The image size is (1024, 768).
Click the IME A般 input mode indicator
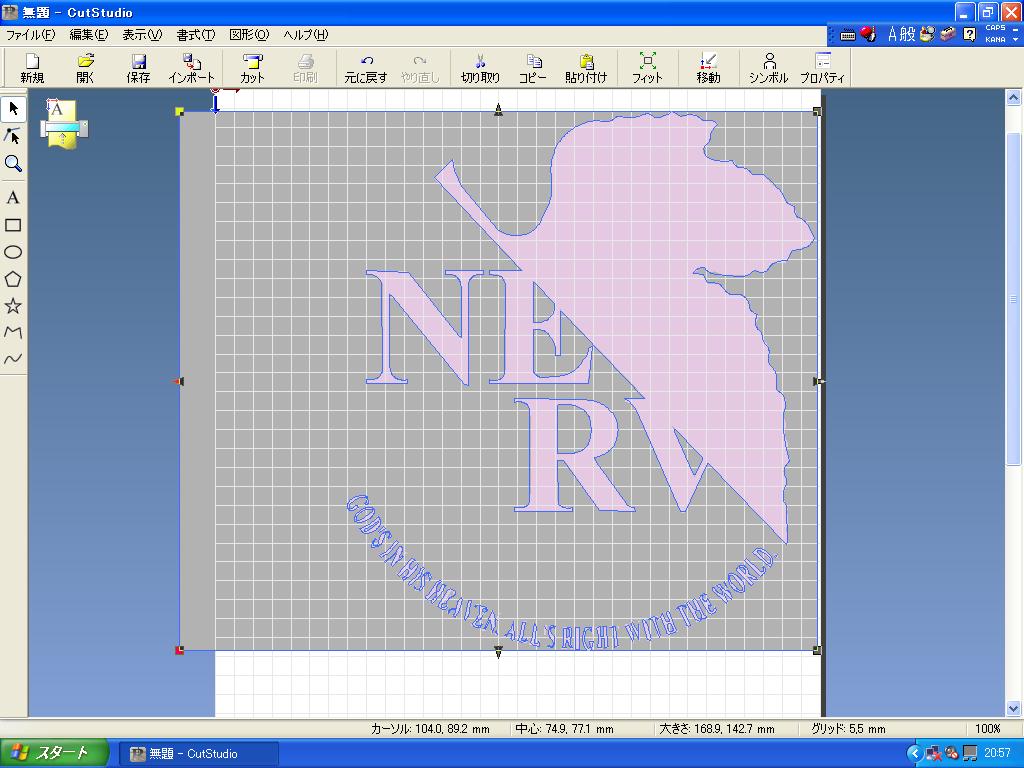point(901,34)
